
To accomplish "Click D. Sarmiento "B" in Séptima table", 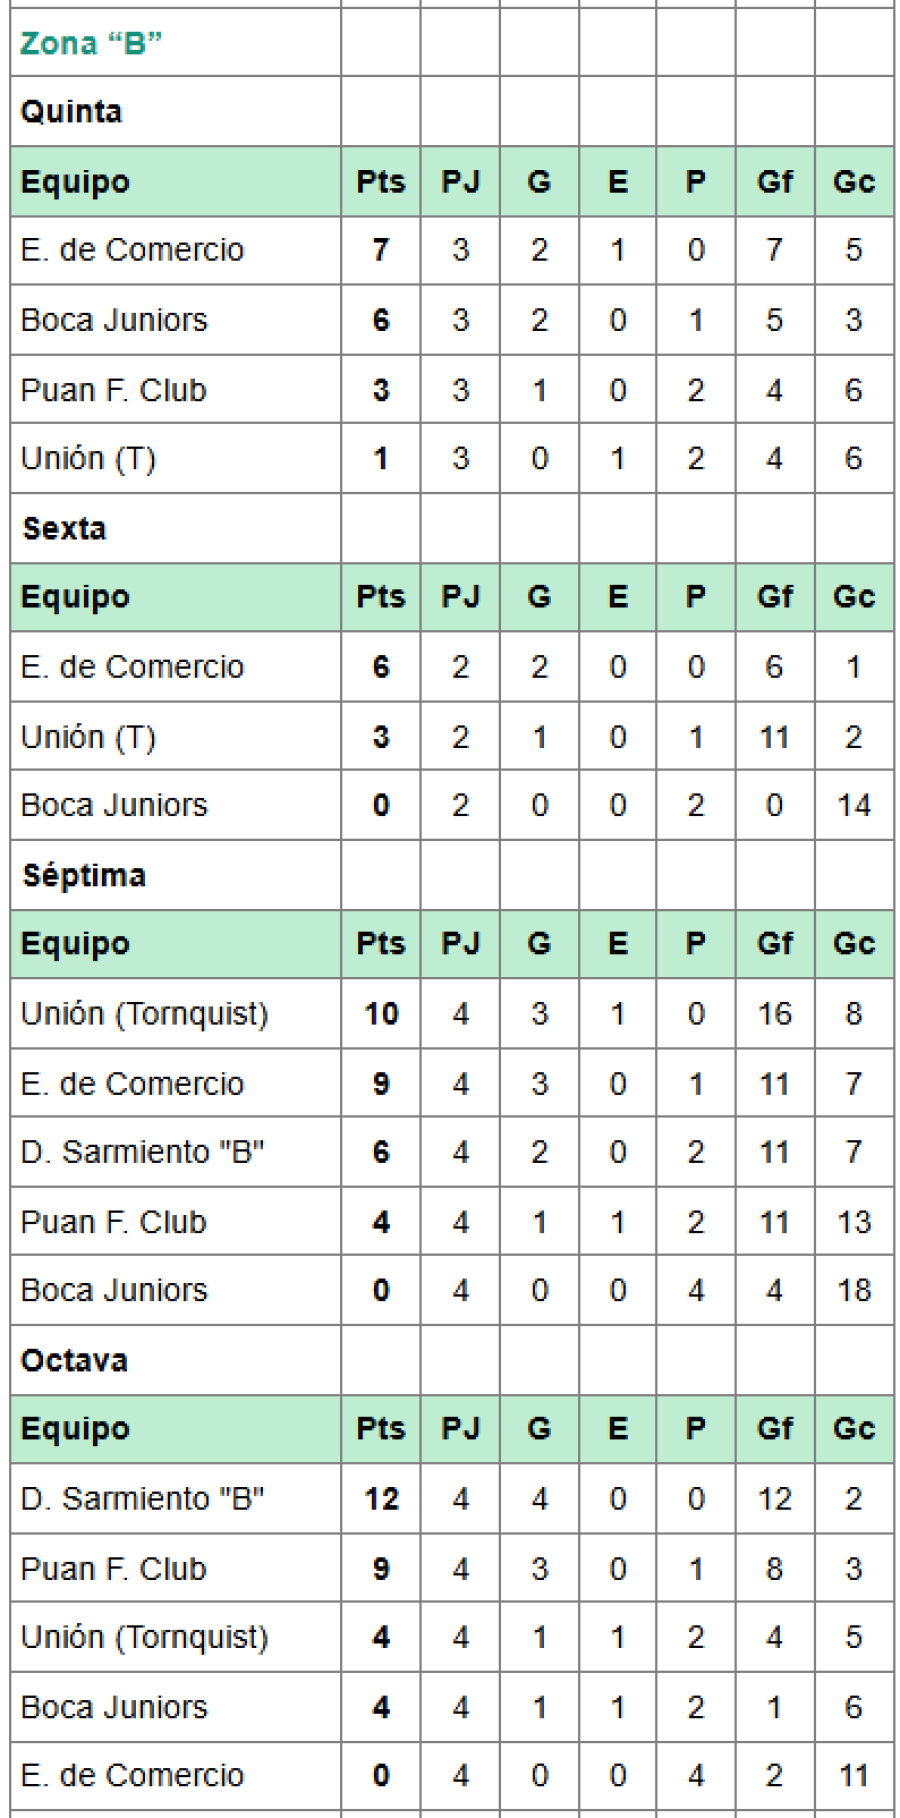I will point(142,1152).
